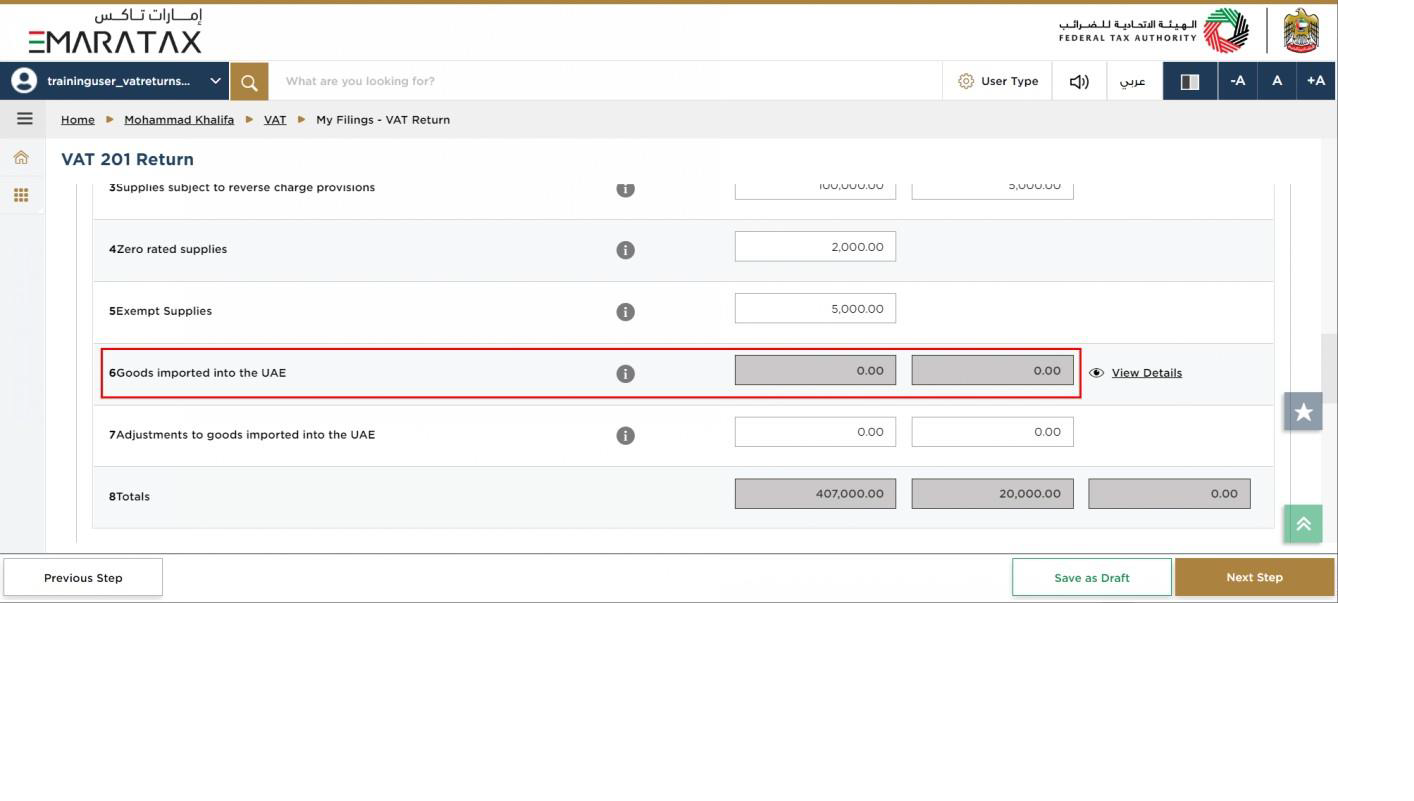The width and height of the screenshot is (1414, 801).
Task: Jump to top with double-chevron button
Action: coord(1303,524)
